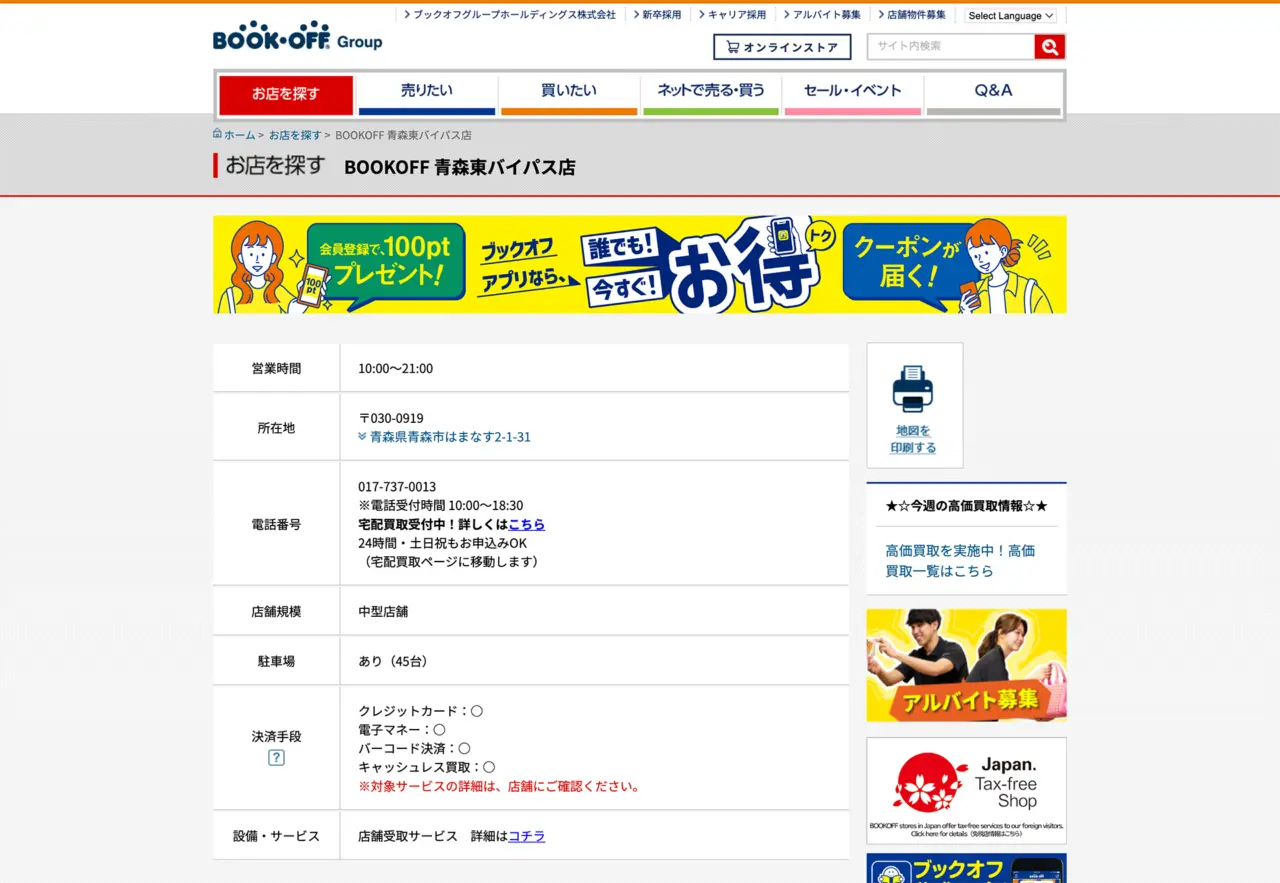Select the ネットで売る・買う navigation tab
The height and width of the screenshot is (883, 1280).
coord(711,95)
